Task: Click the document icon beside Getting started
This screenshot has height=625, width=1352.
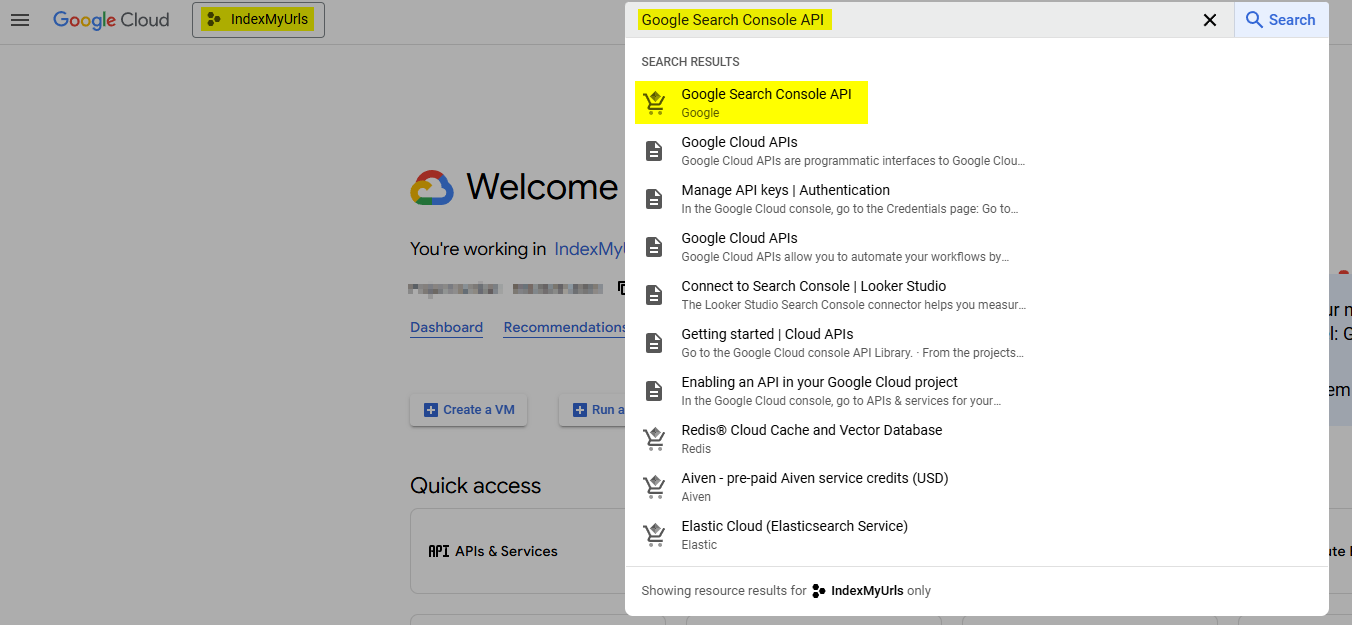Action: pyautogui.click(x=654, y=343)
